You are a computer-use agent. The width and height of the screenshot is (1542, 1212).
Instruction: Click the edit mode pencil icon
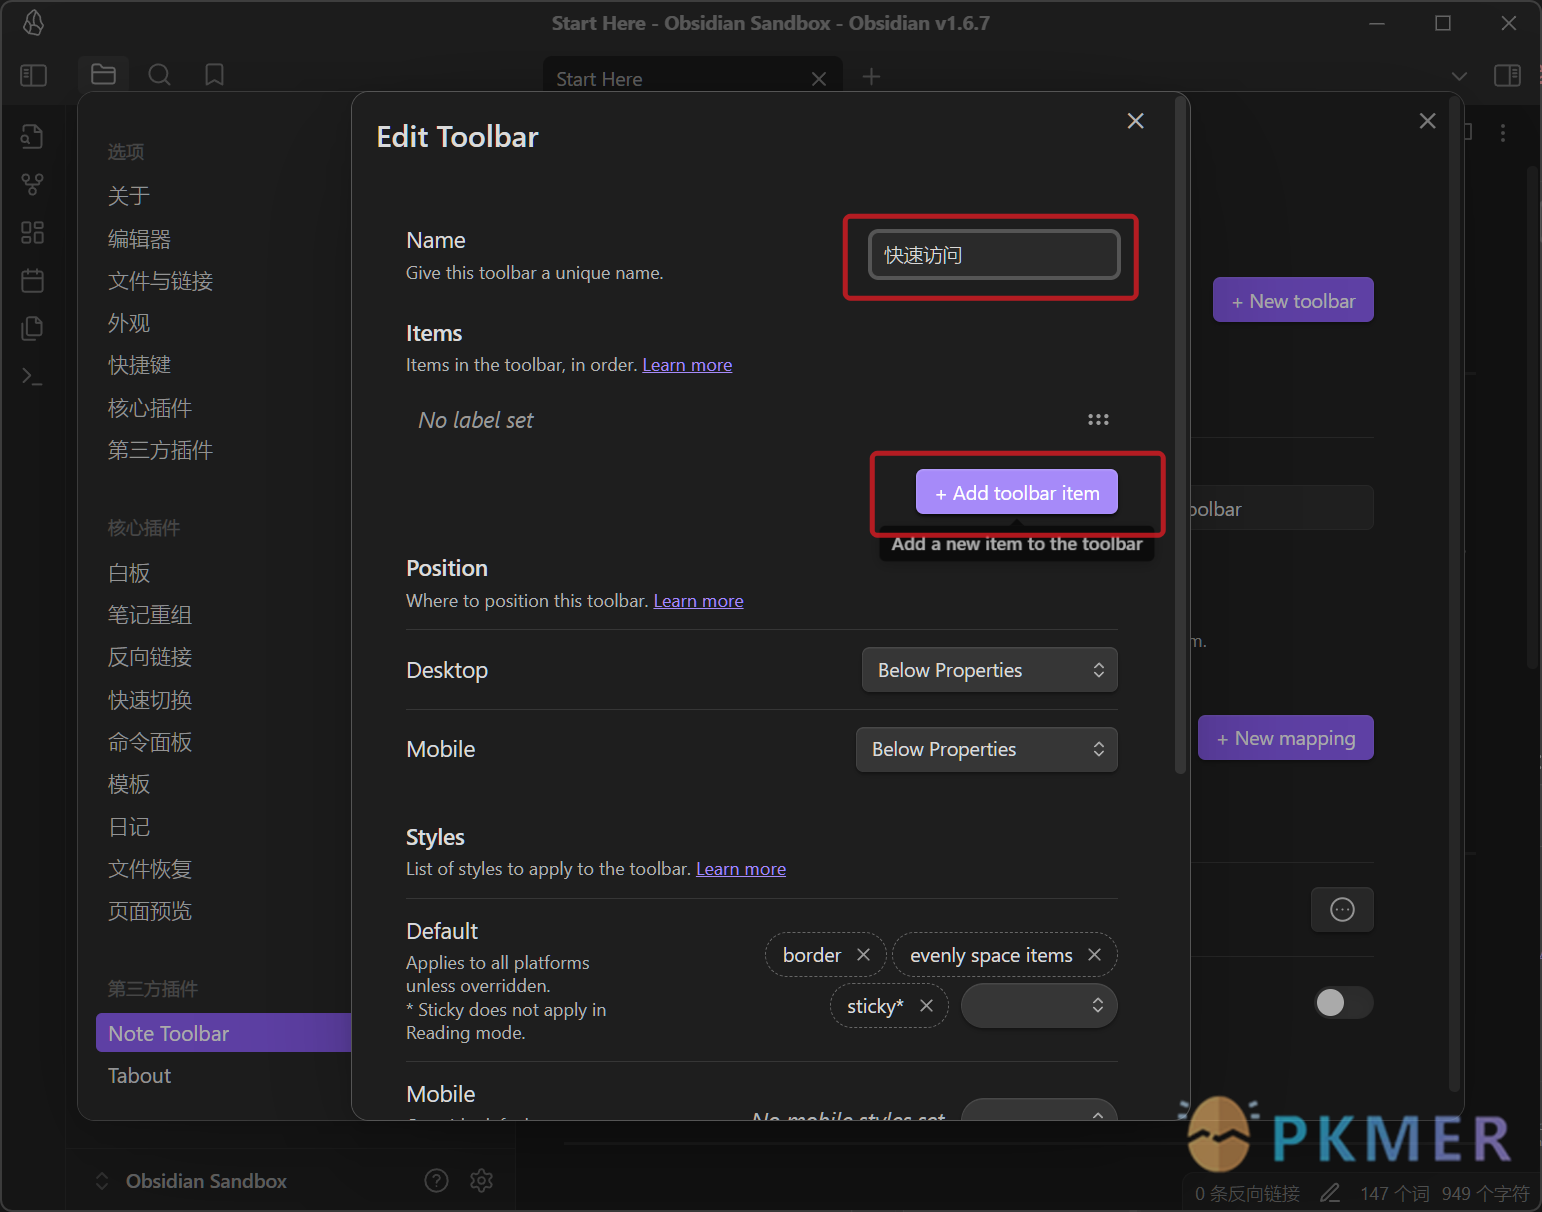(1330, 1193)
